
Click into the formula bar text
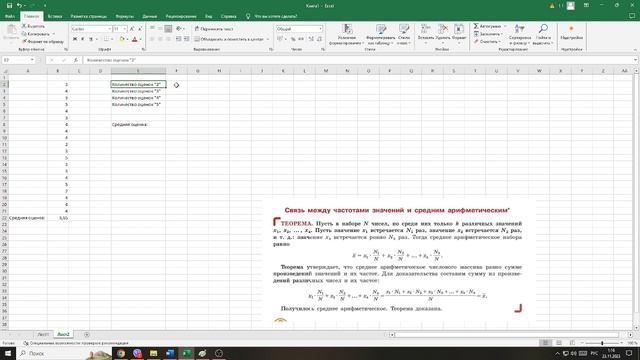point(358,60)
